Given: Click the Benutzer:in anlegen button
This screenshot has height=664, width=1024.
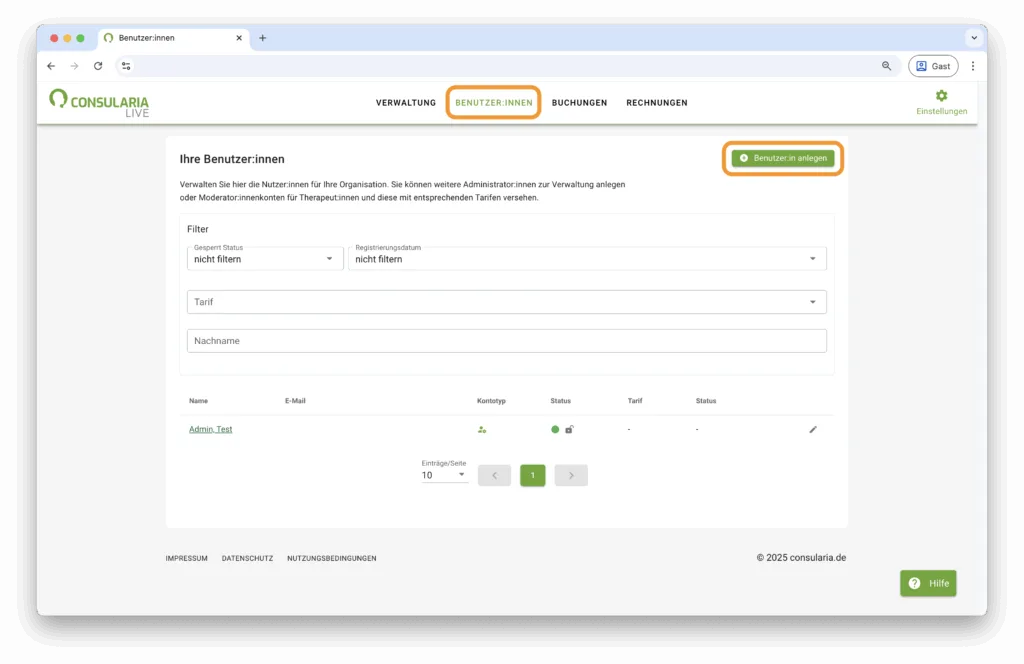Looking at the screenshot, I should click(783, 158).
